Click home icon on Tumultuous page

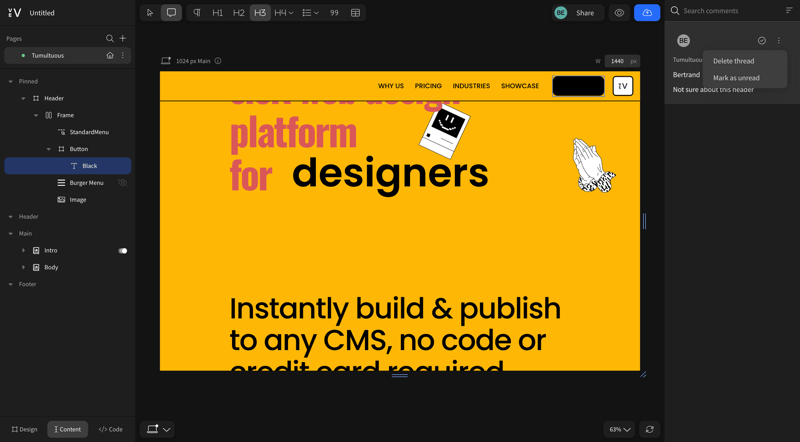[x=110, y=55]
